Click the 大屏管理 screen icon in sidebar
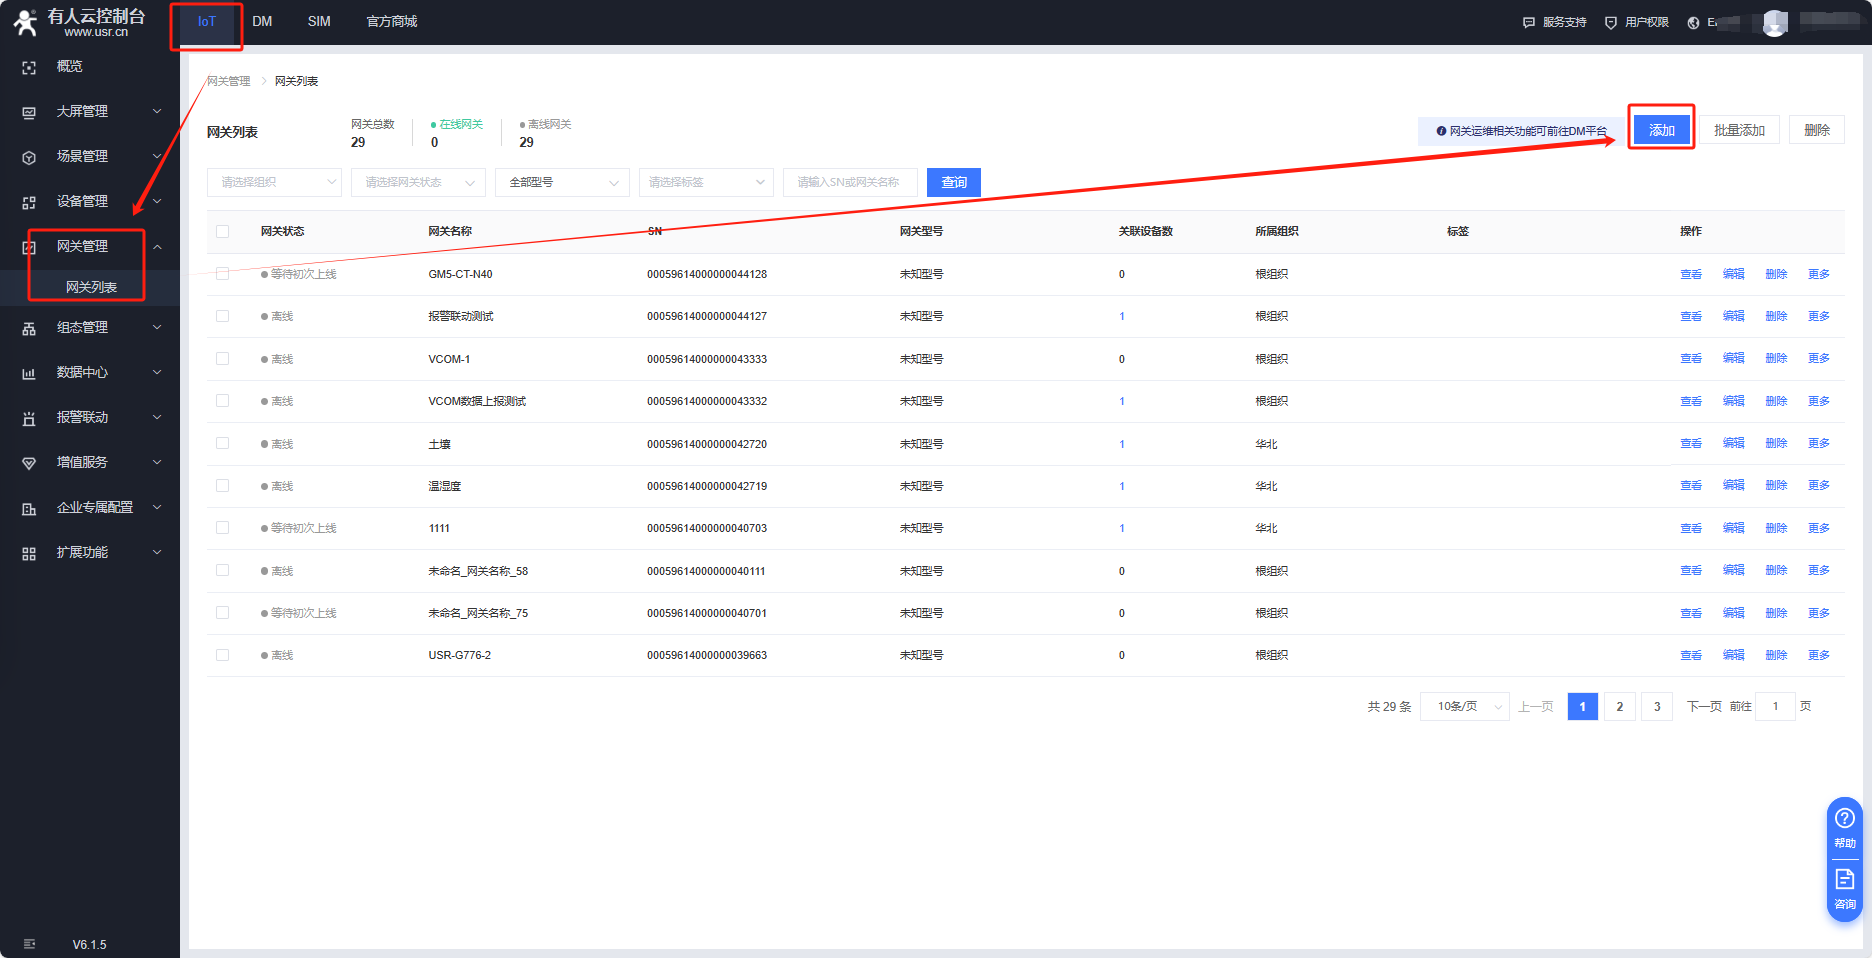 29,112
